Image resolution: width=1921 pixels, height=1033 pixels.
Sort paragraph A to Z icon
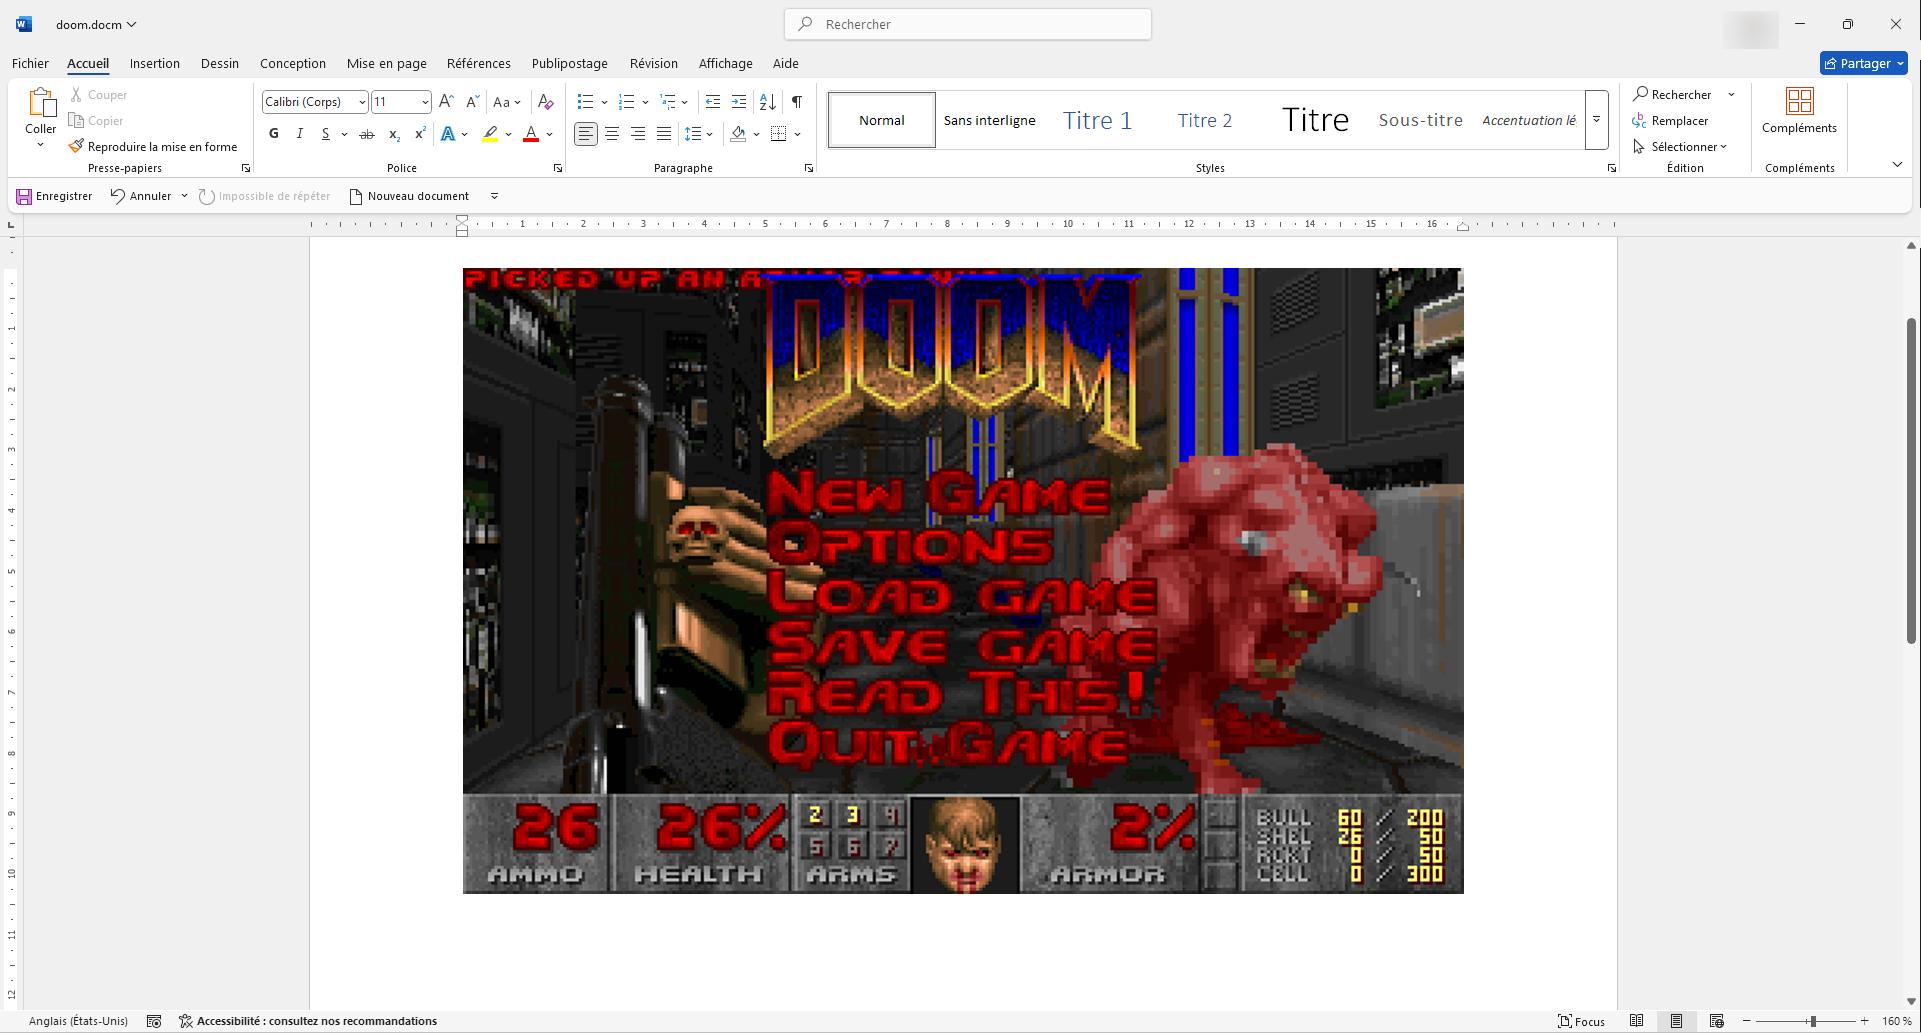coord(767,102)
